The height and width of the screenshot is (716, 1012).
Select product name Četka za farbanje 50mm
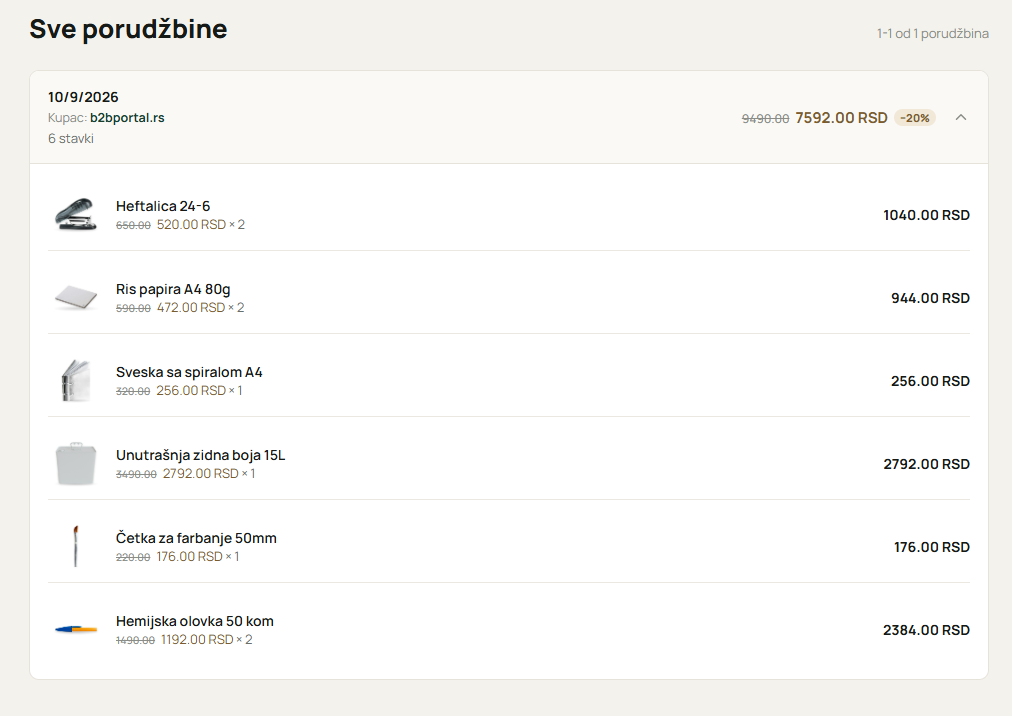[196, 538]
